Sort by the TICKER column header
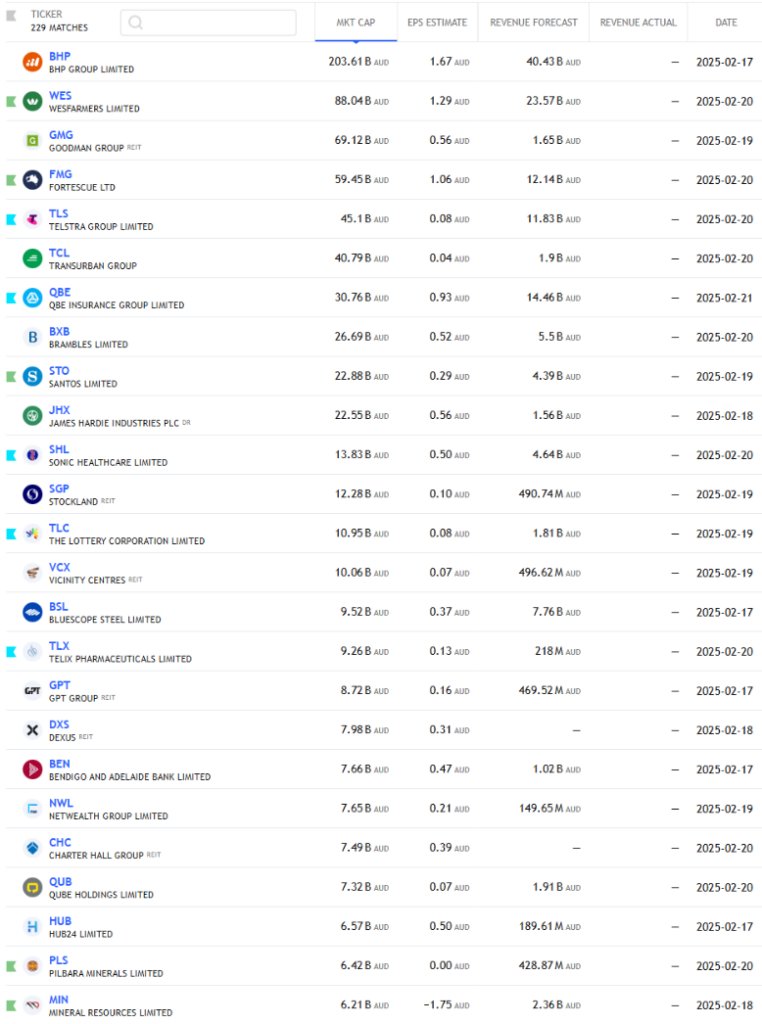Image resolution: width=762 pixels, height=1024 pixels. coord(46,14)
